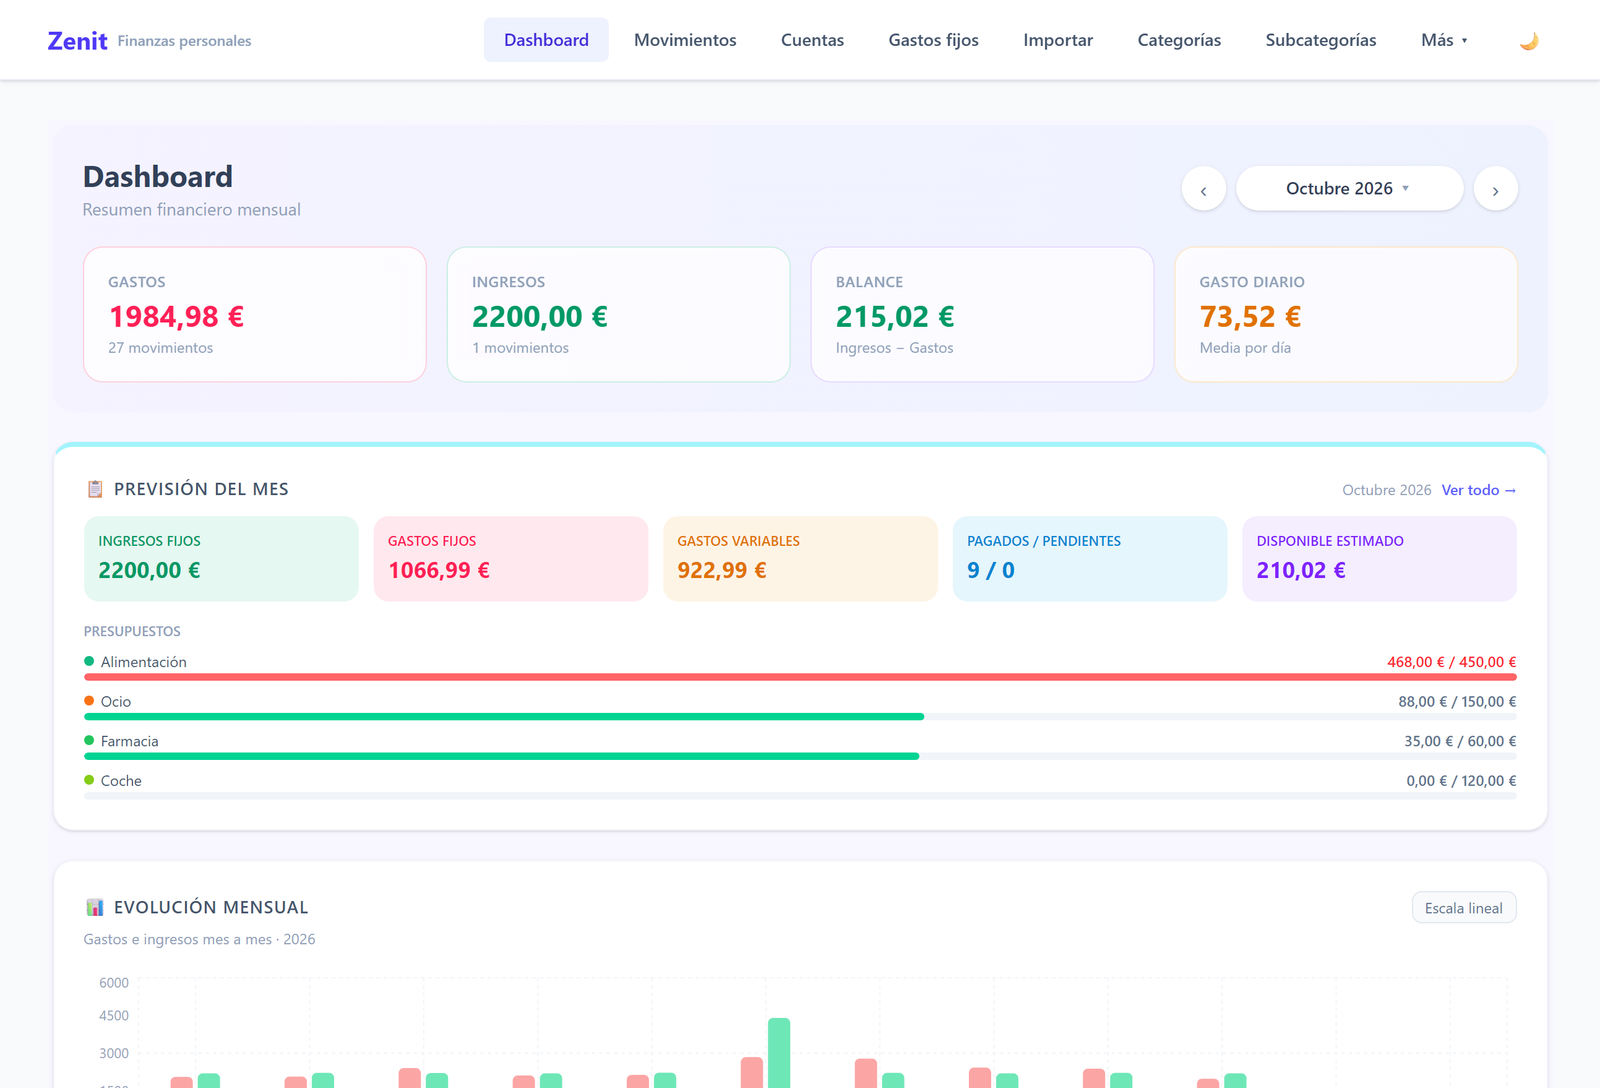This screenshot has width=1600, height=1088.
Task: Click the Ocio budget progress bar
Action: (800, 717)
